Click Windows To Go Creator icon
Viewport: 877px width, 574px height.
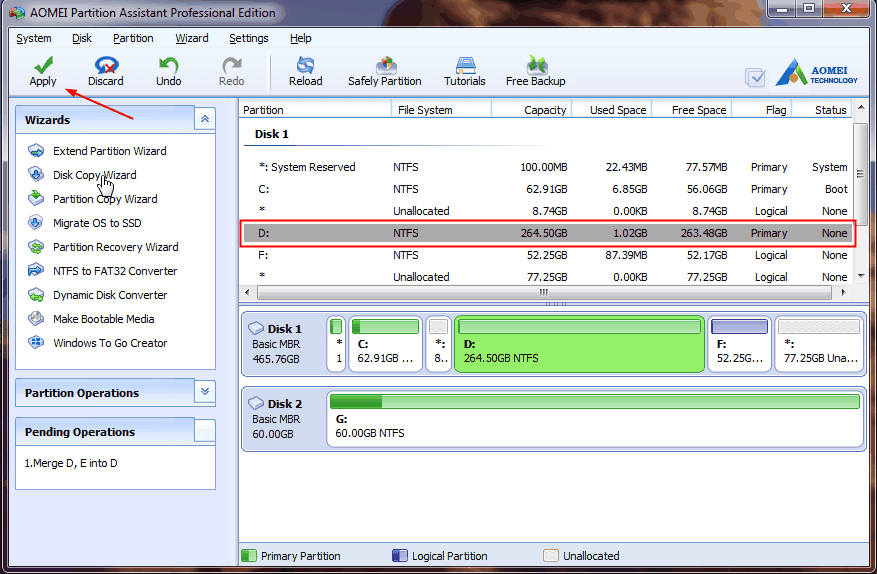point(36,342)
